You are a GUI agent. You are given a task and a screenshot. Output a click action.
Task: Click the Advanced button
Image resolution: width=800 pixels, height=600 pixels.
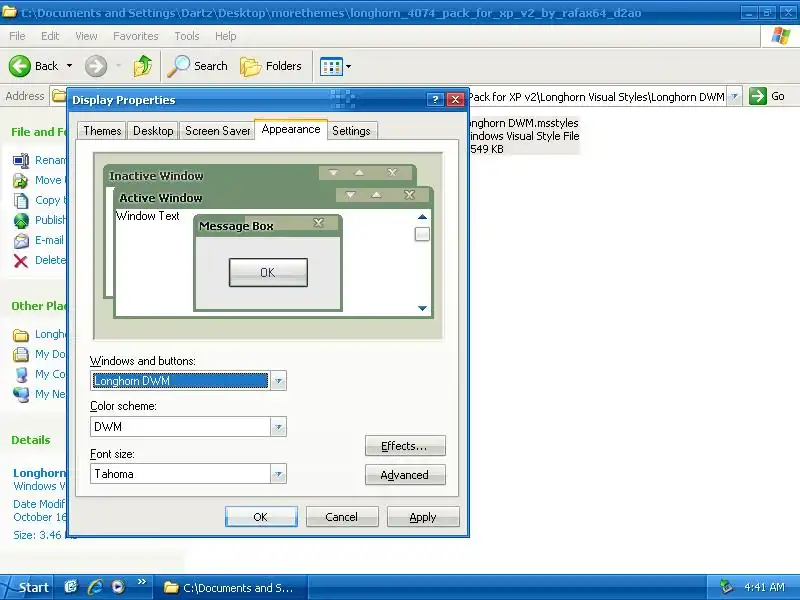pyautogui.click(x=405, y=475)
